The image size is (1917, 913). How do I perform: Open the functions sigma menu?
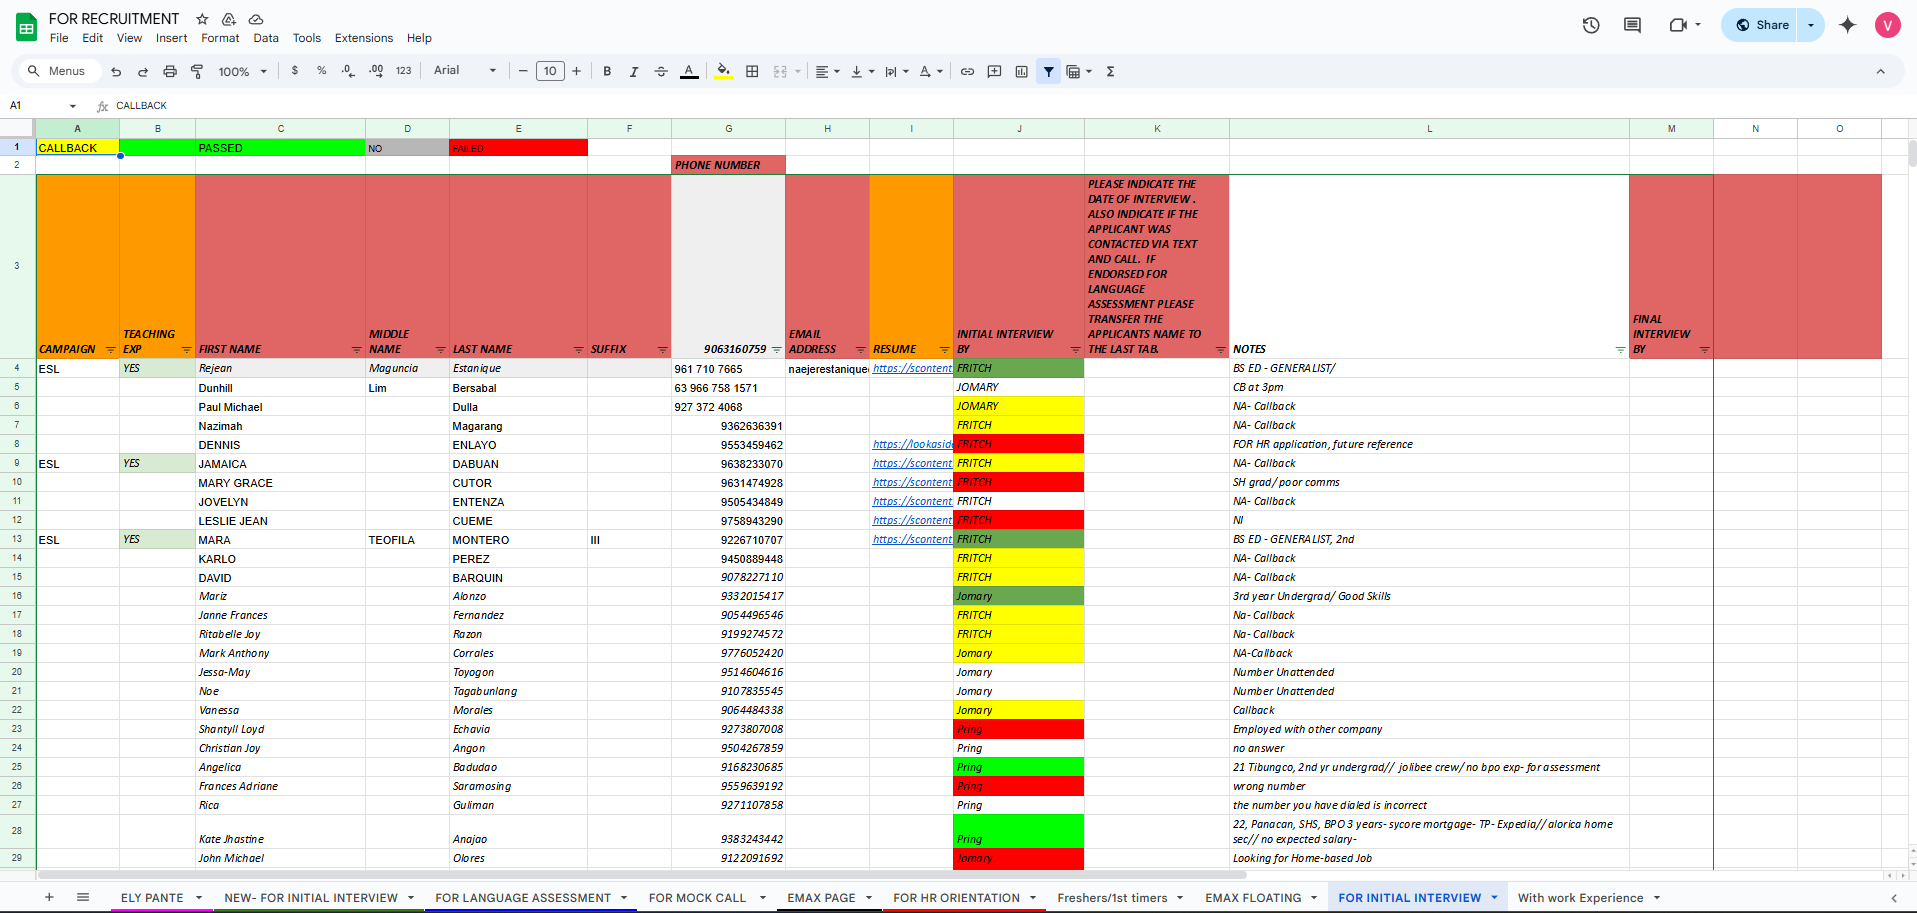pos(1110,71)
